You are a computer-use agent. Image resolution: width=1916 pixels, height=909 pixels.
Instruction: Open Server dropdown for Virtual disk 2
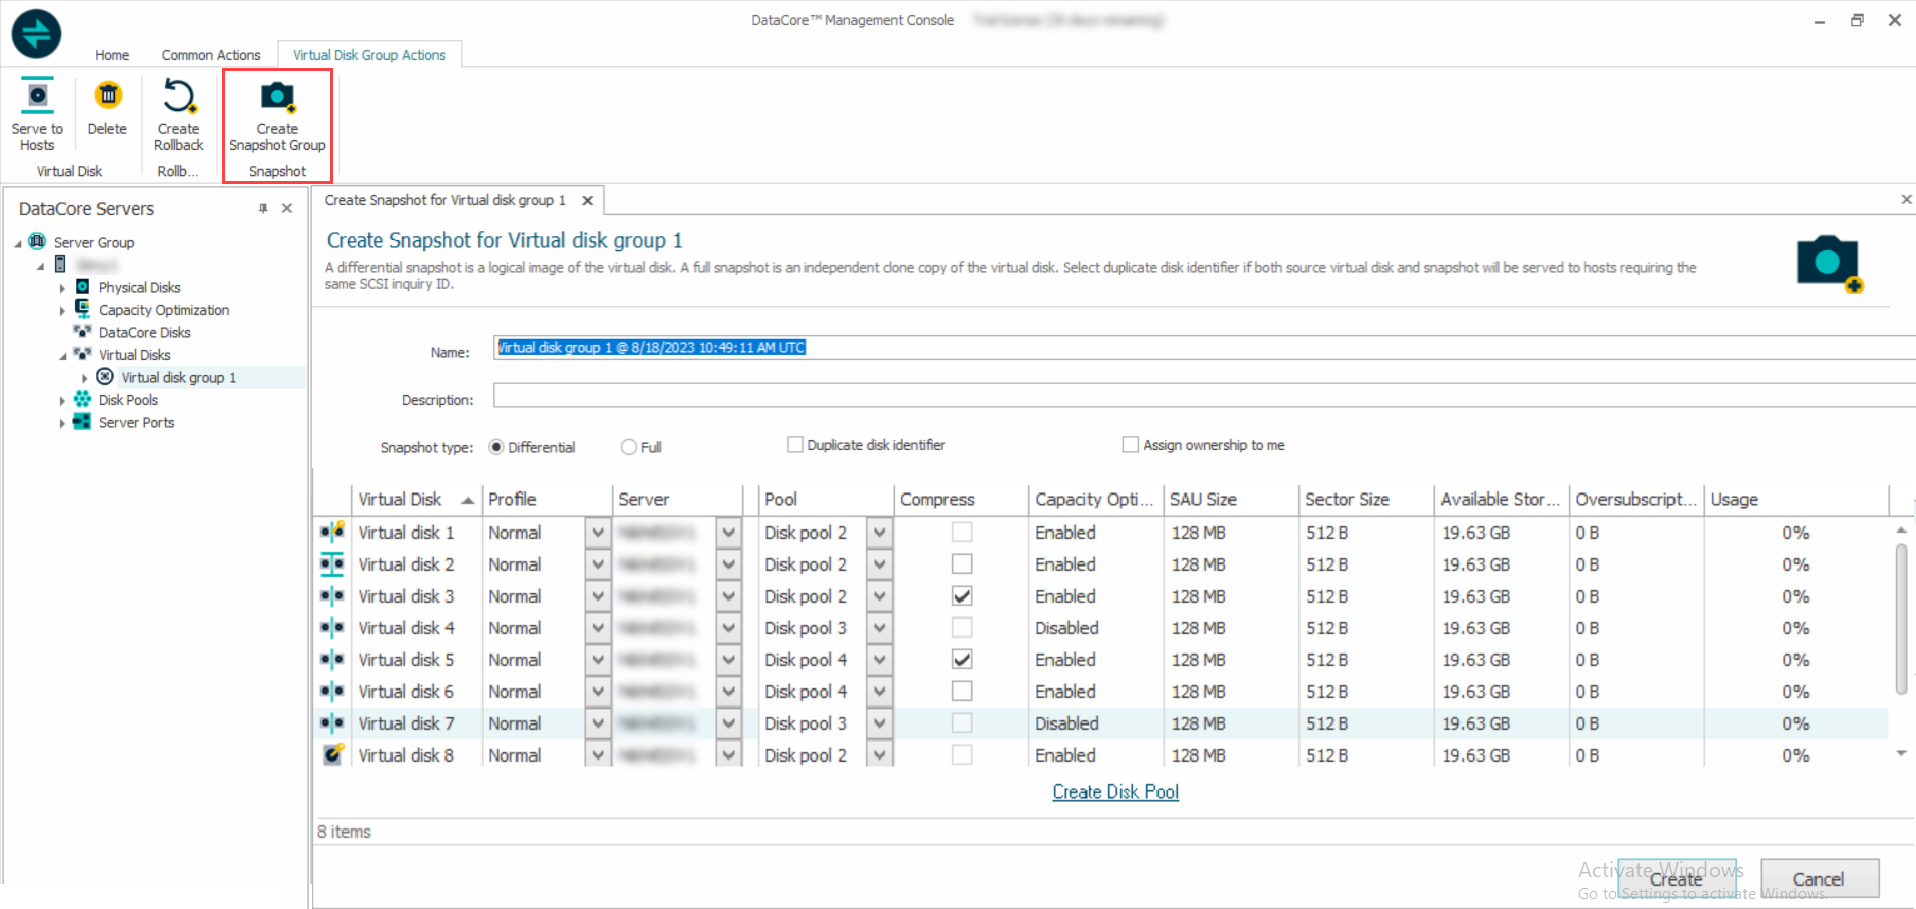[729, 564]
